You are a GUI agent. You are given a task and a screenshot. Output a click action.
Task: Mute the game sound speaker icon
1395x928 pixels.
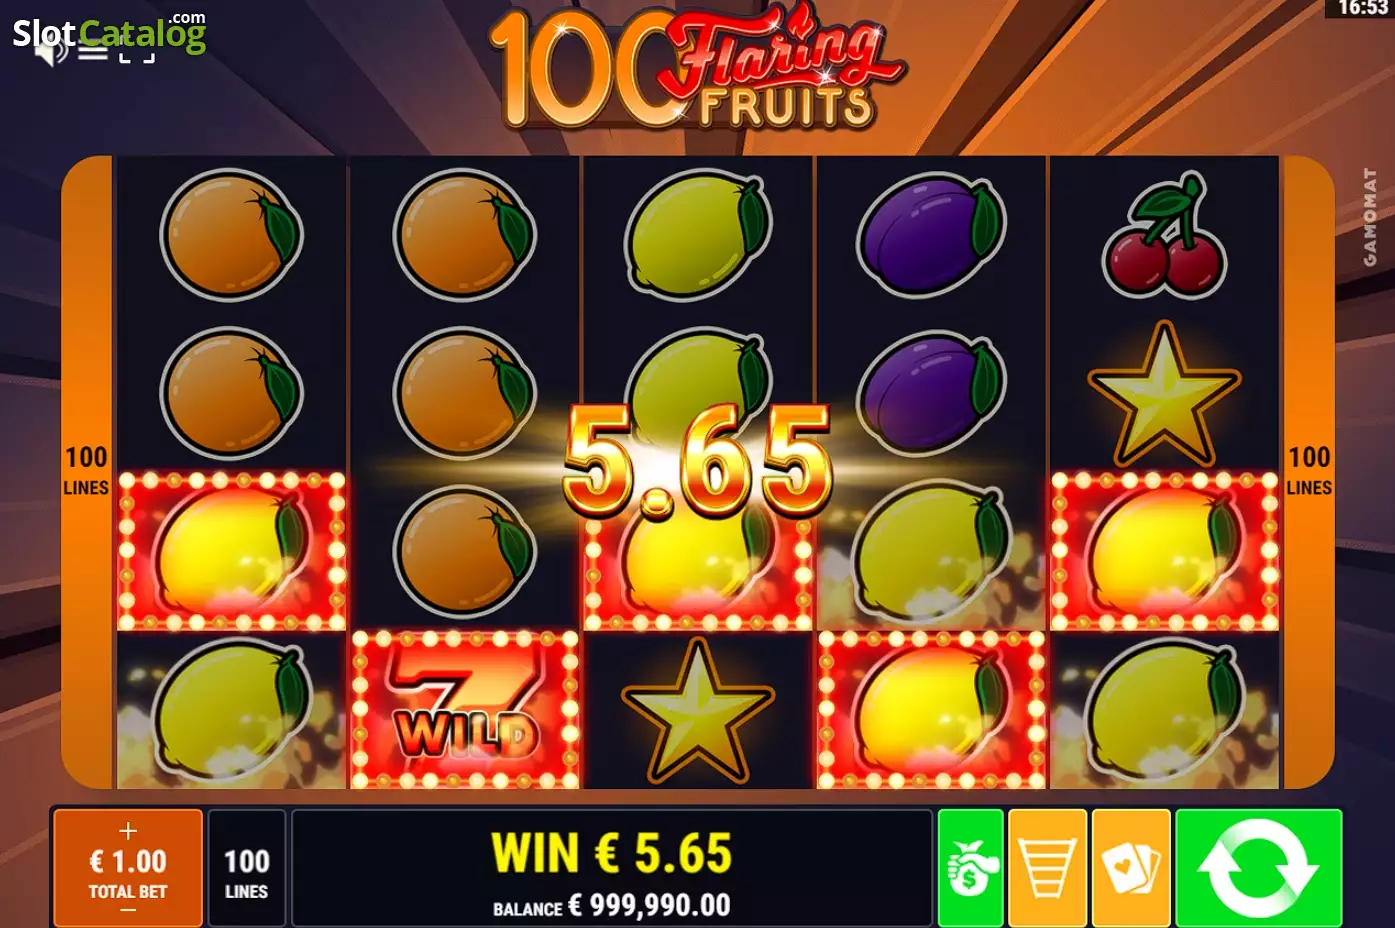click(x=50, y=52)
